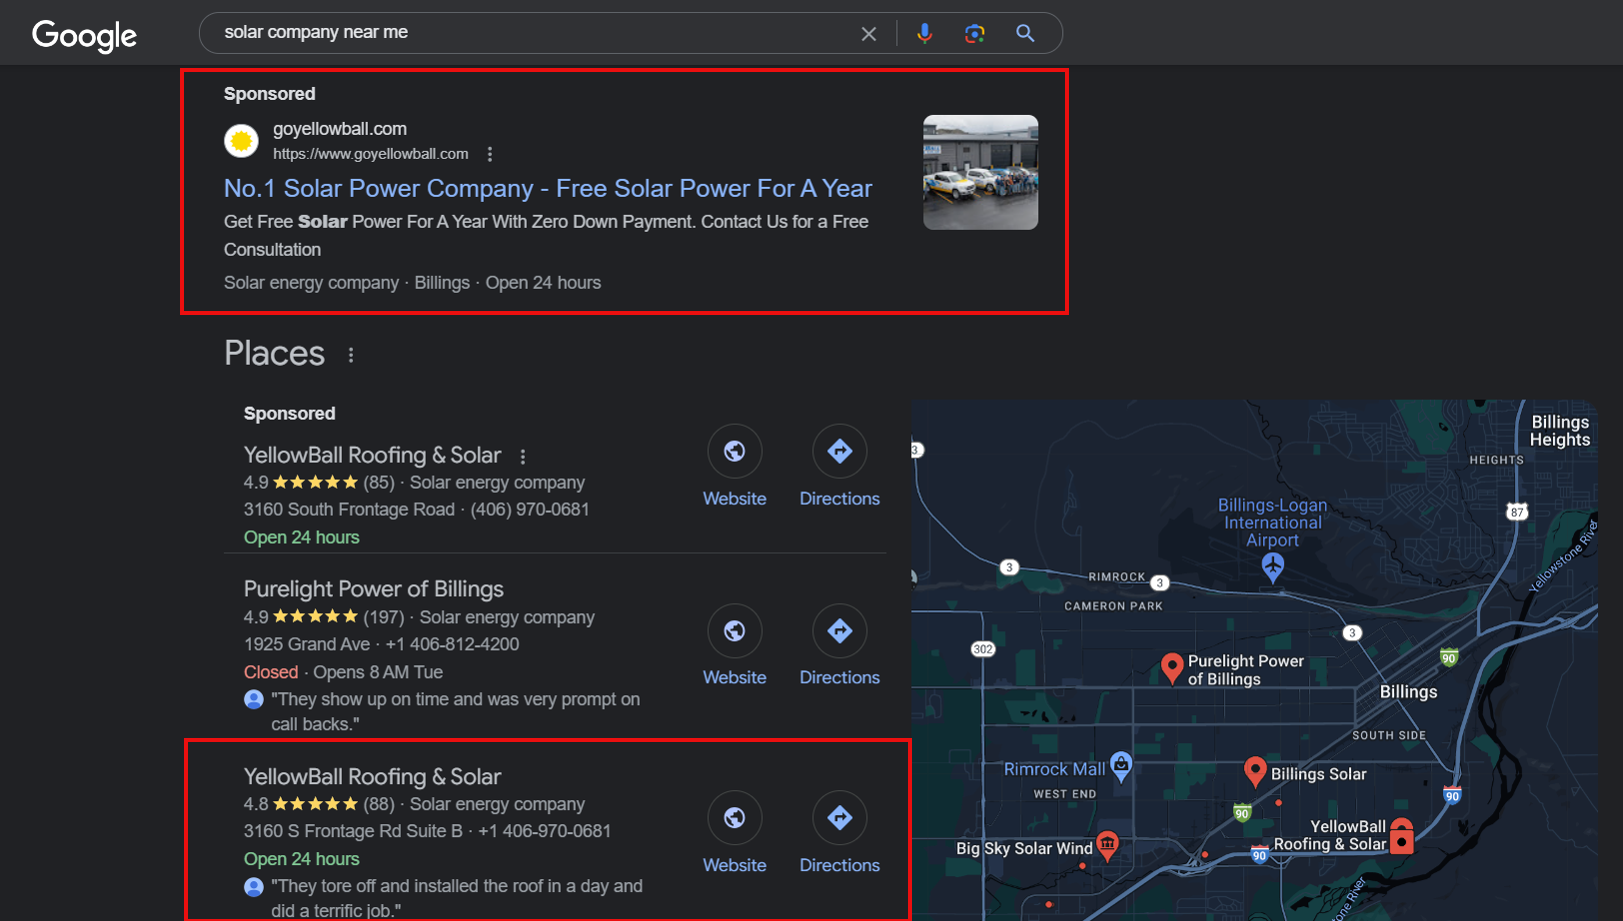Start voice search with the microphone icon

[925, 33]
